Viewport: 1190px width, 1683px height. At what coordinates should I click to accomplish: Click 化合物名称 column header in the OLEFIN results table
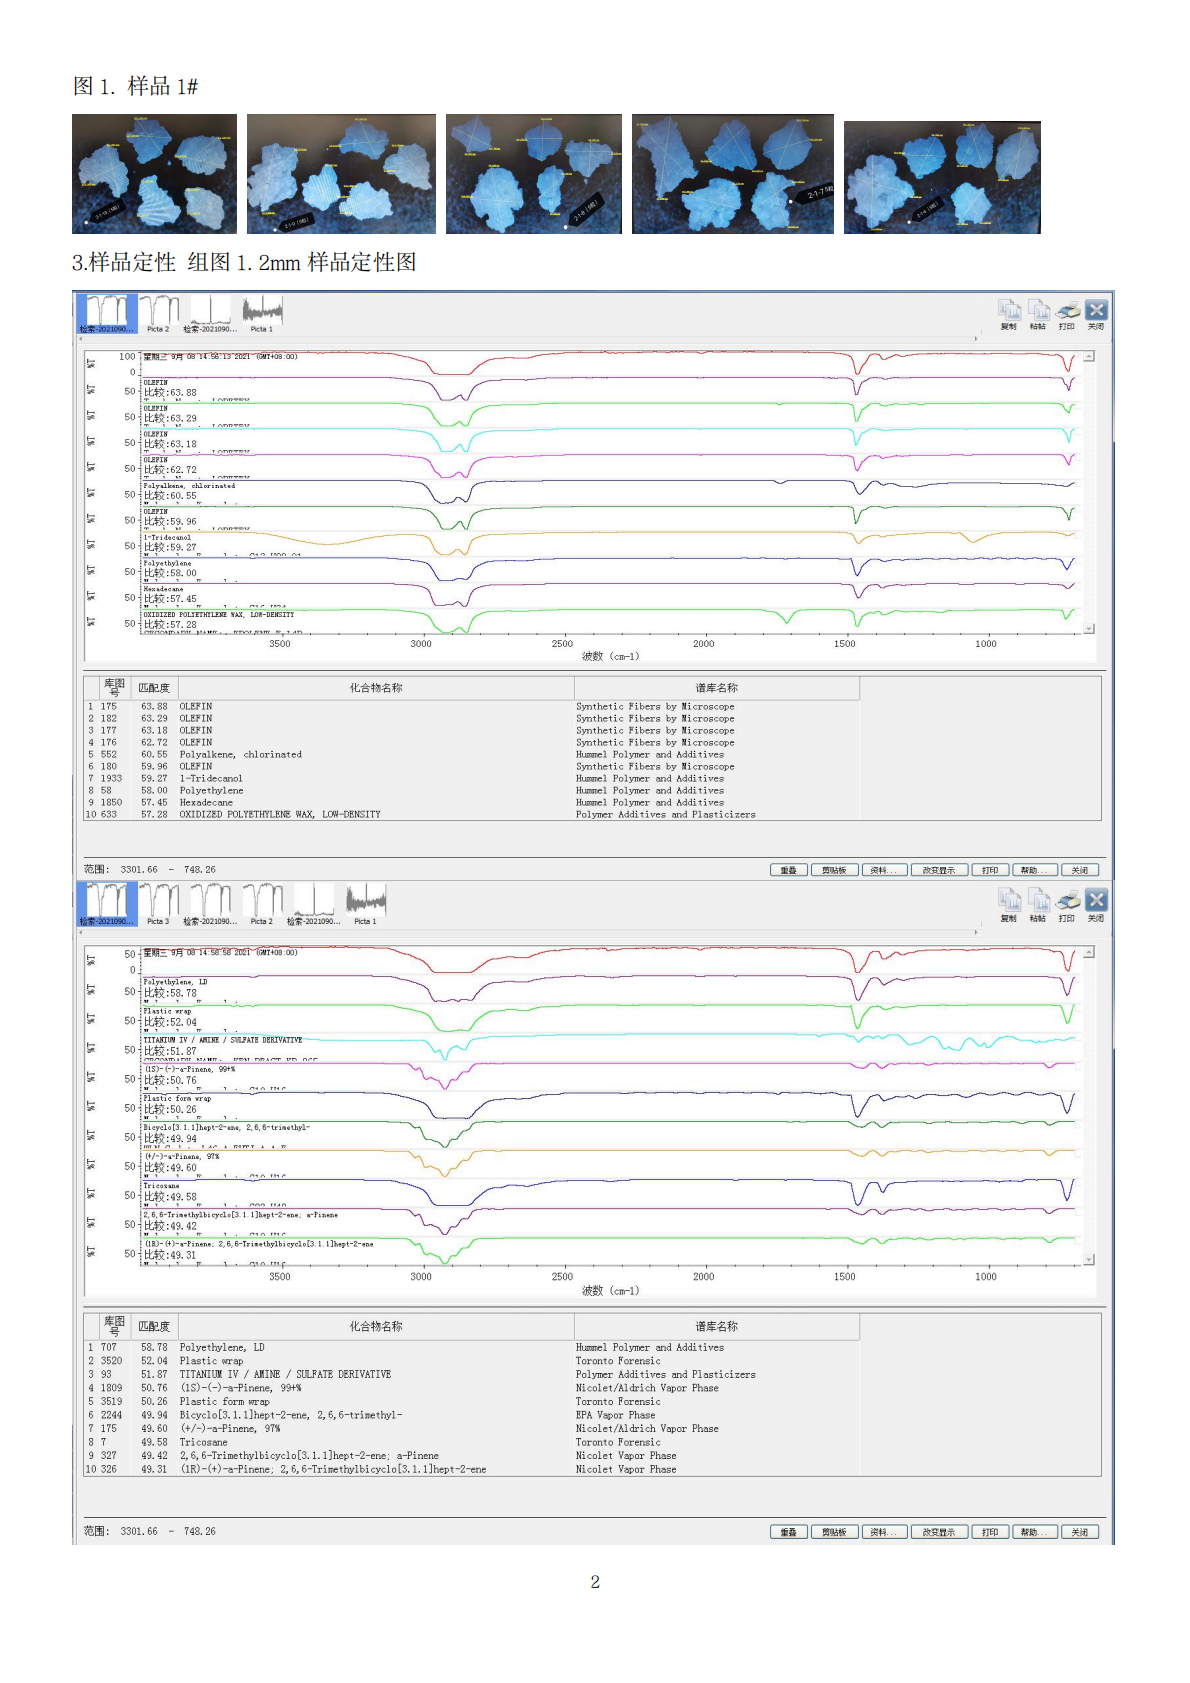coord(376,688)
